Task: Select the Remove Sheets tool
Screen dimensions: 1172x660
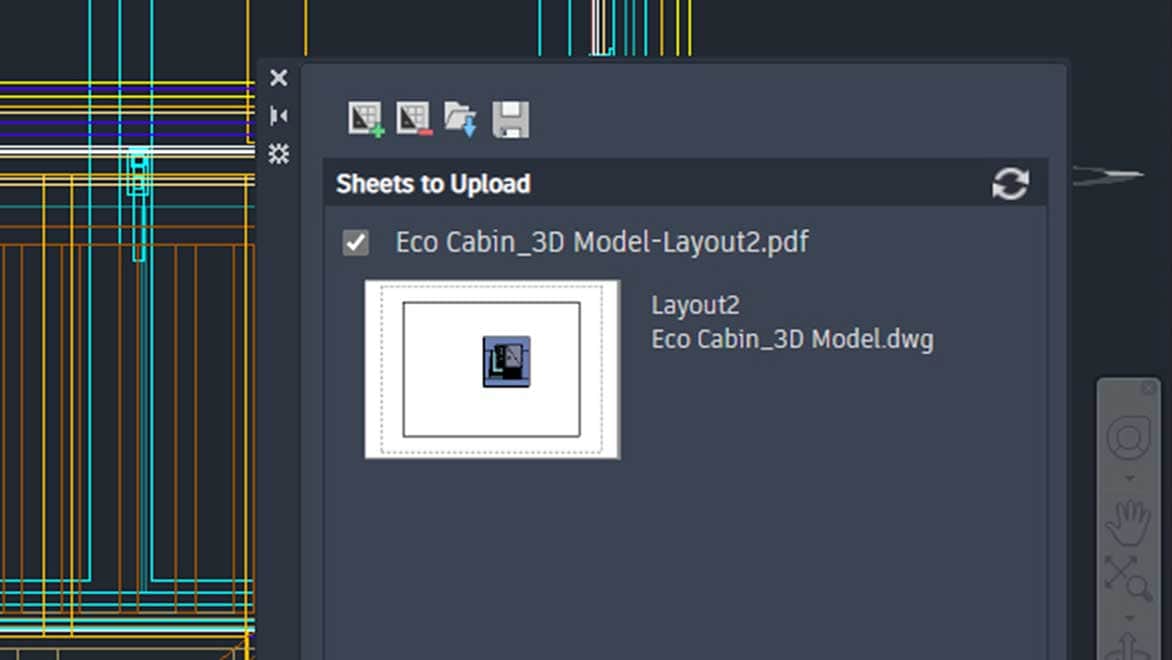Action: point(412,118)
